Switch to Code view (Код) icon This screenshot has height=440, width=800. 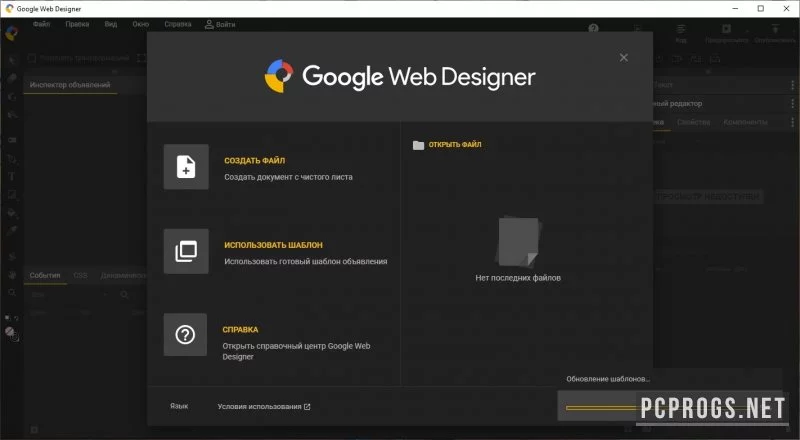pos(681,30)
